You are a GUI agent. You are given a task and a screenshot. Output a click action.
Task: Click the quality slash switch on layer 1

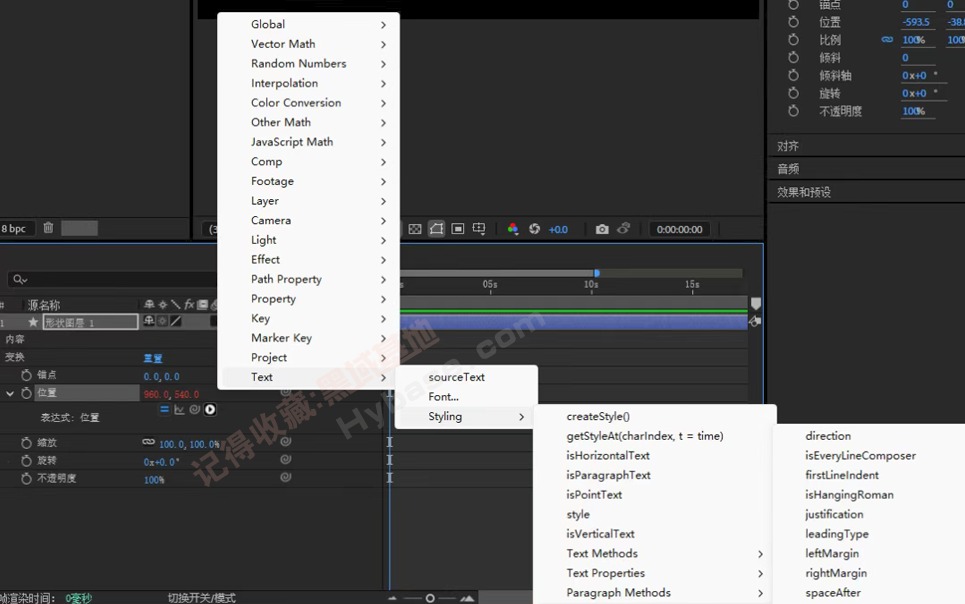click(176, 321)
